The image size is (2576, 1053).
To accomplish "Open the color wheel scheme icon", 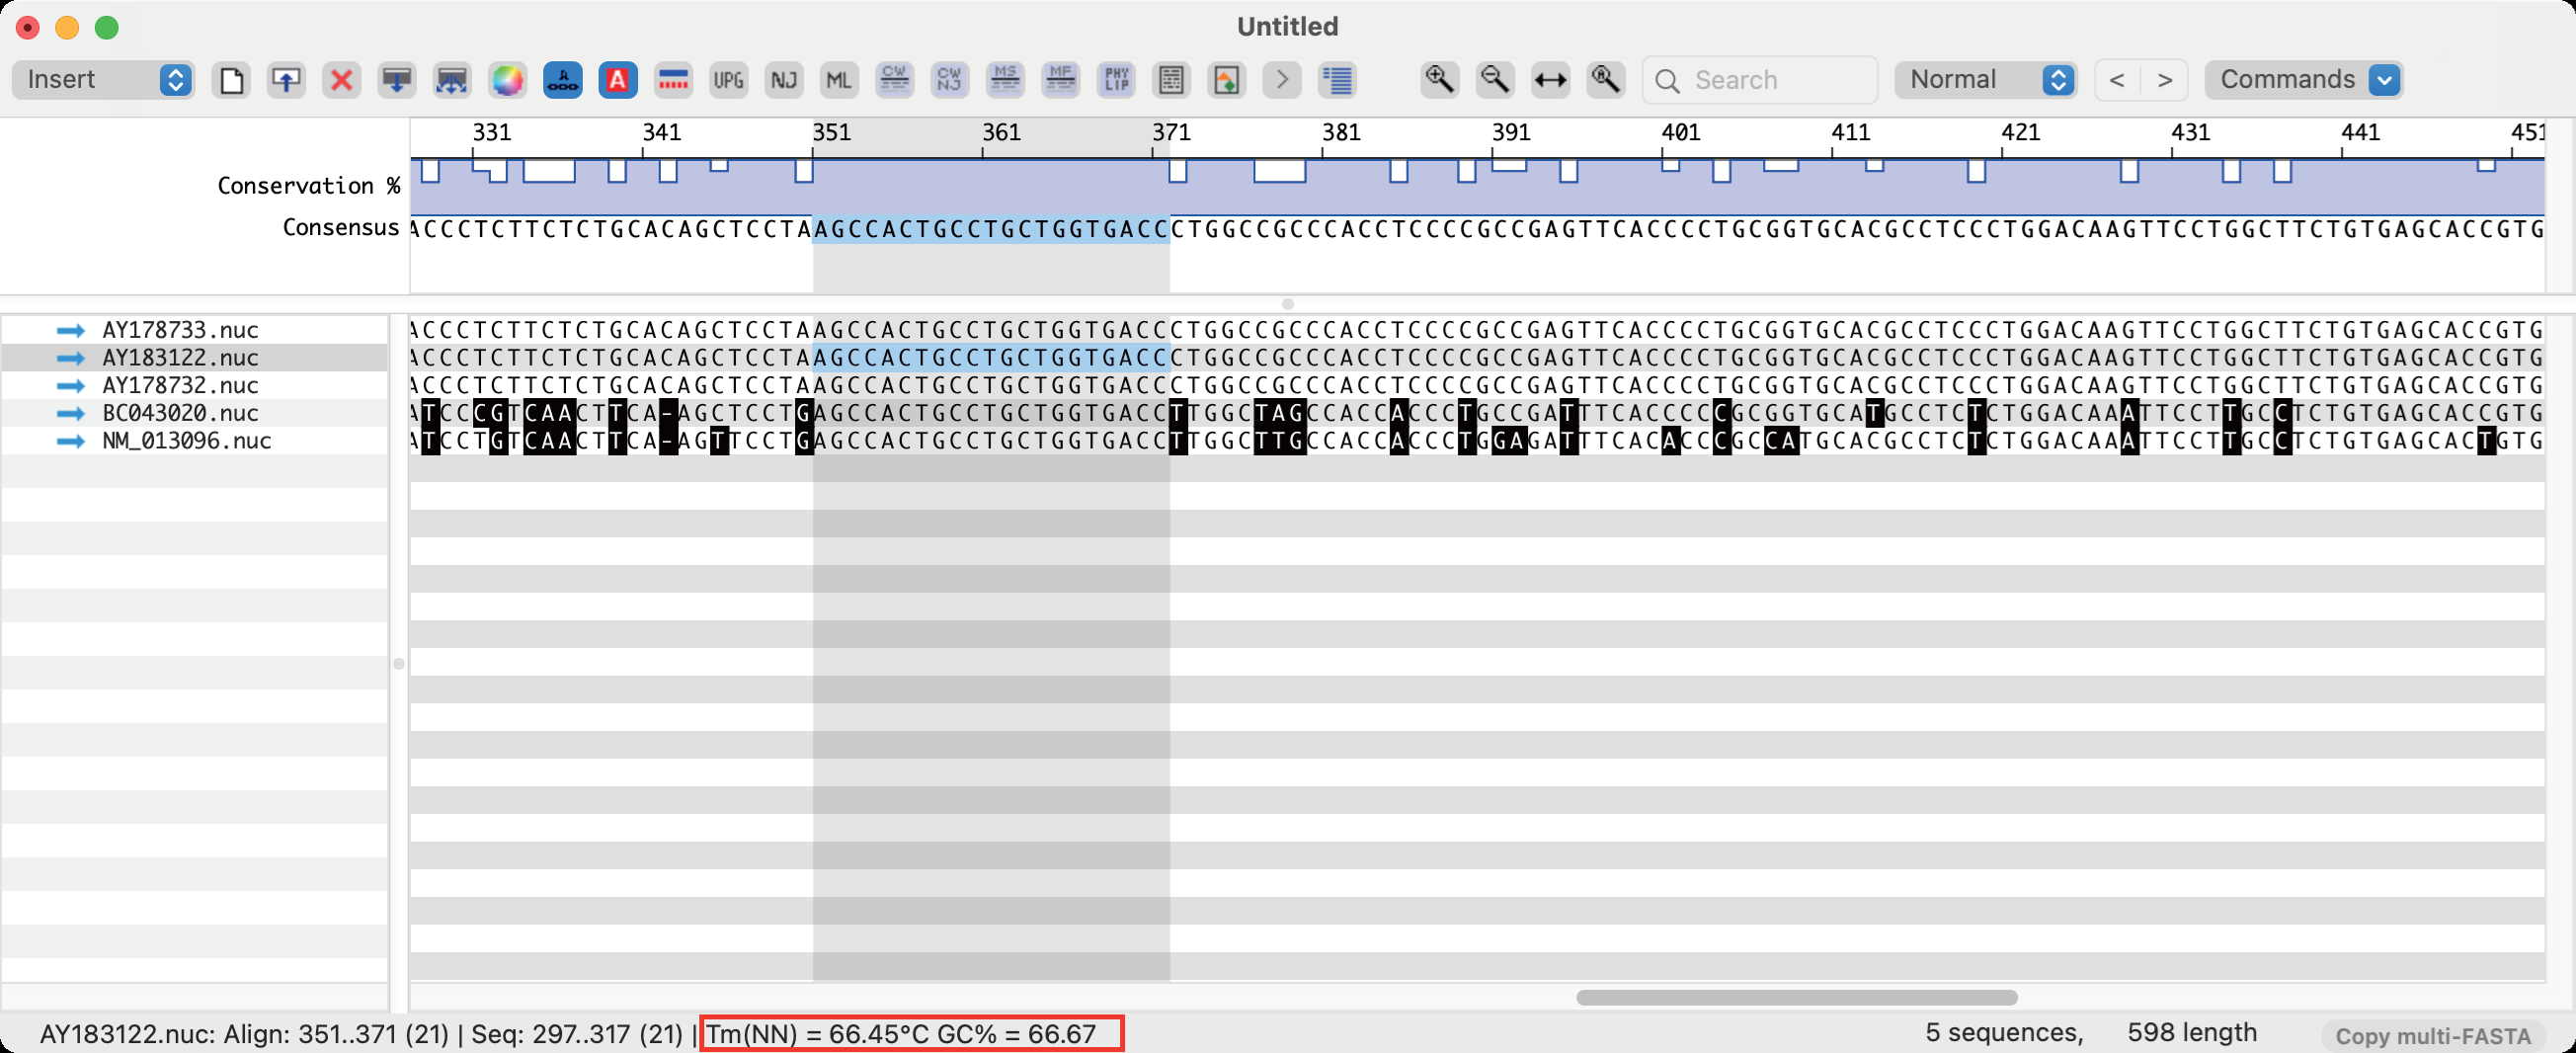I will 508,80.
